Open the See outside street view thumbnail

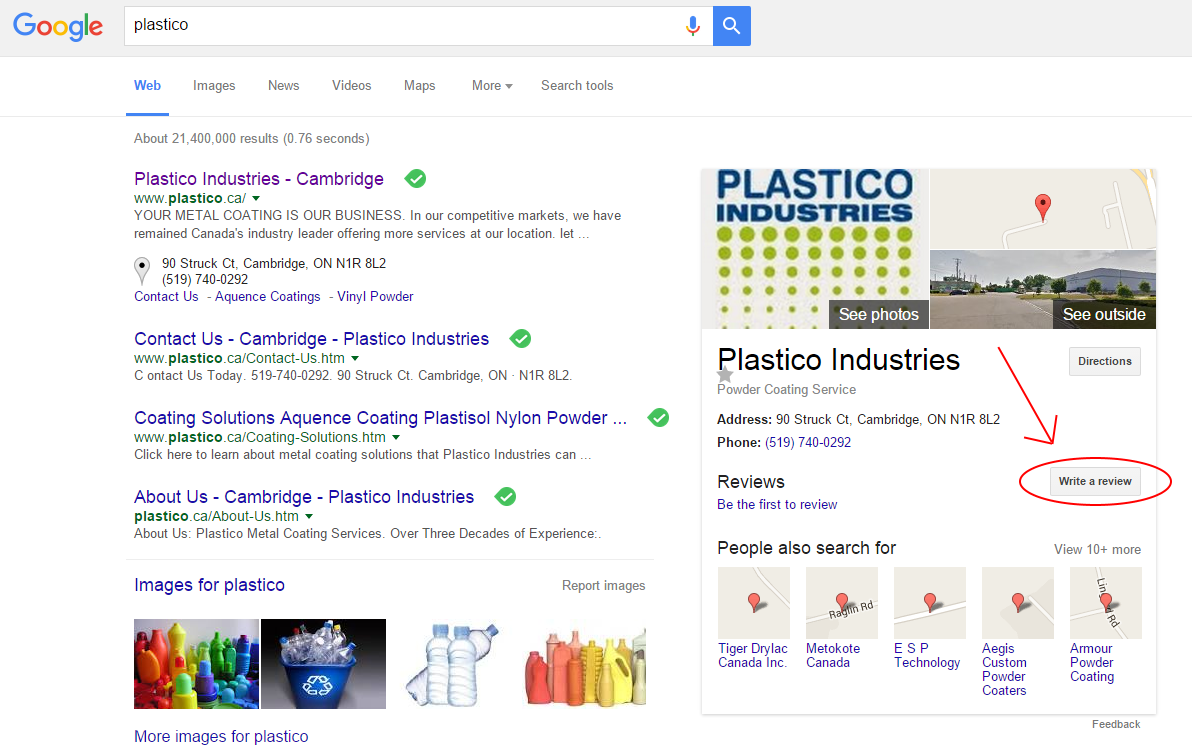click(1043, 289)
